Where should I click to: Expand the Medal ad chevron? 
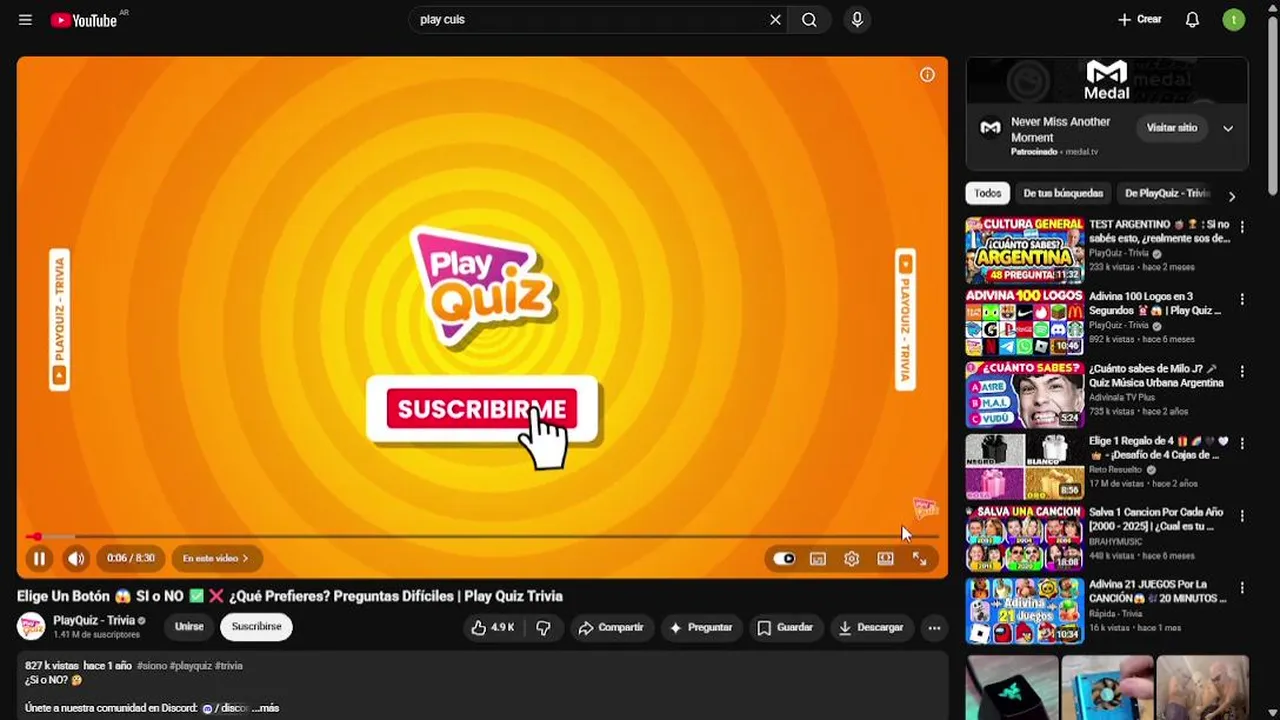tap(1228, 128)
